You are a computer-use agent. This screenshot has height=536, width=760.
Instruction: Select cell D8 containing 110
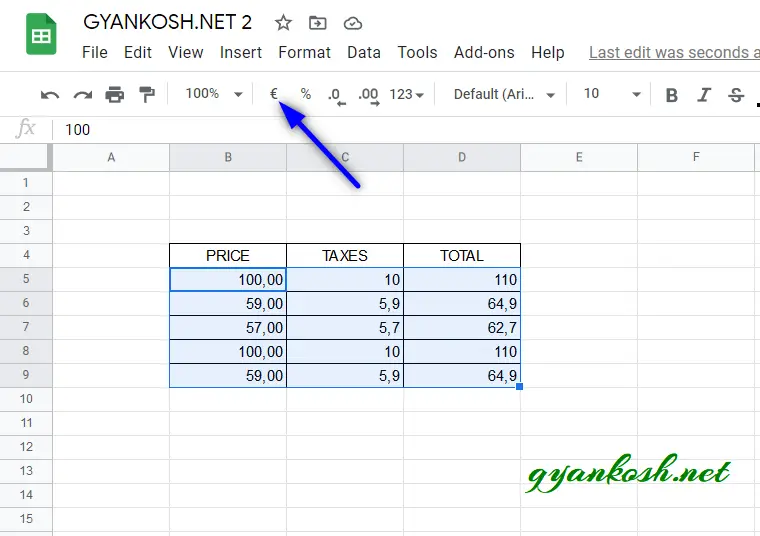pos(462,351)
